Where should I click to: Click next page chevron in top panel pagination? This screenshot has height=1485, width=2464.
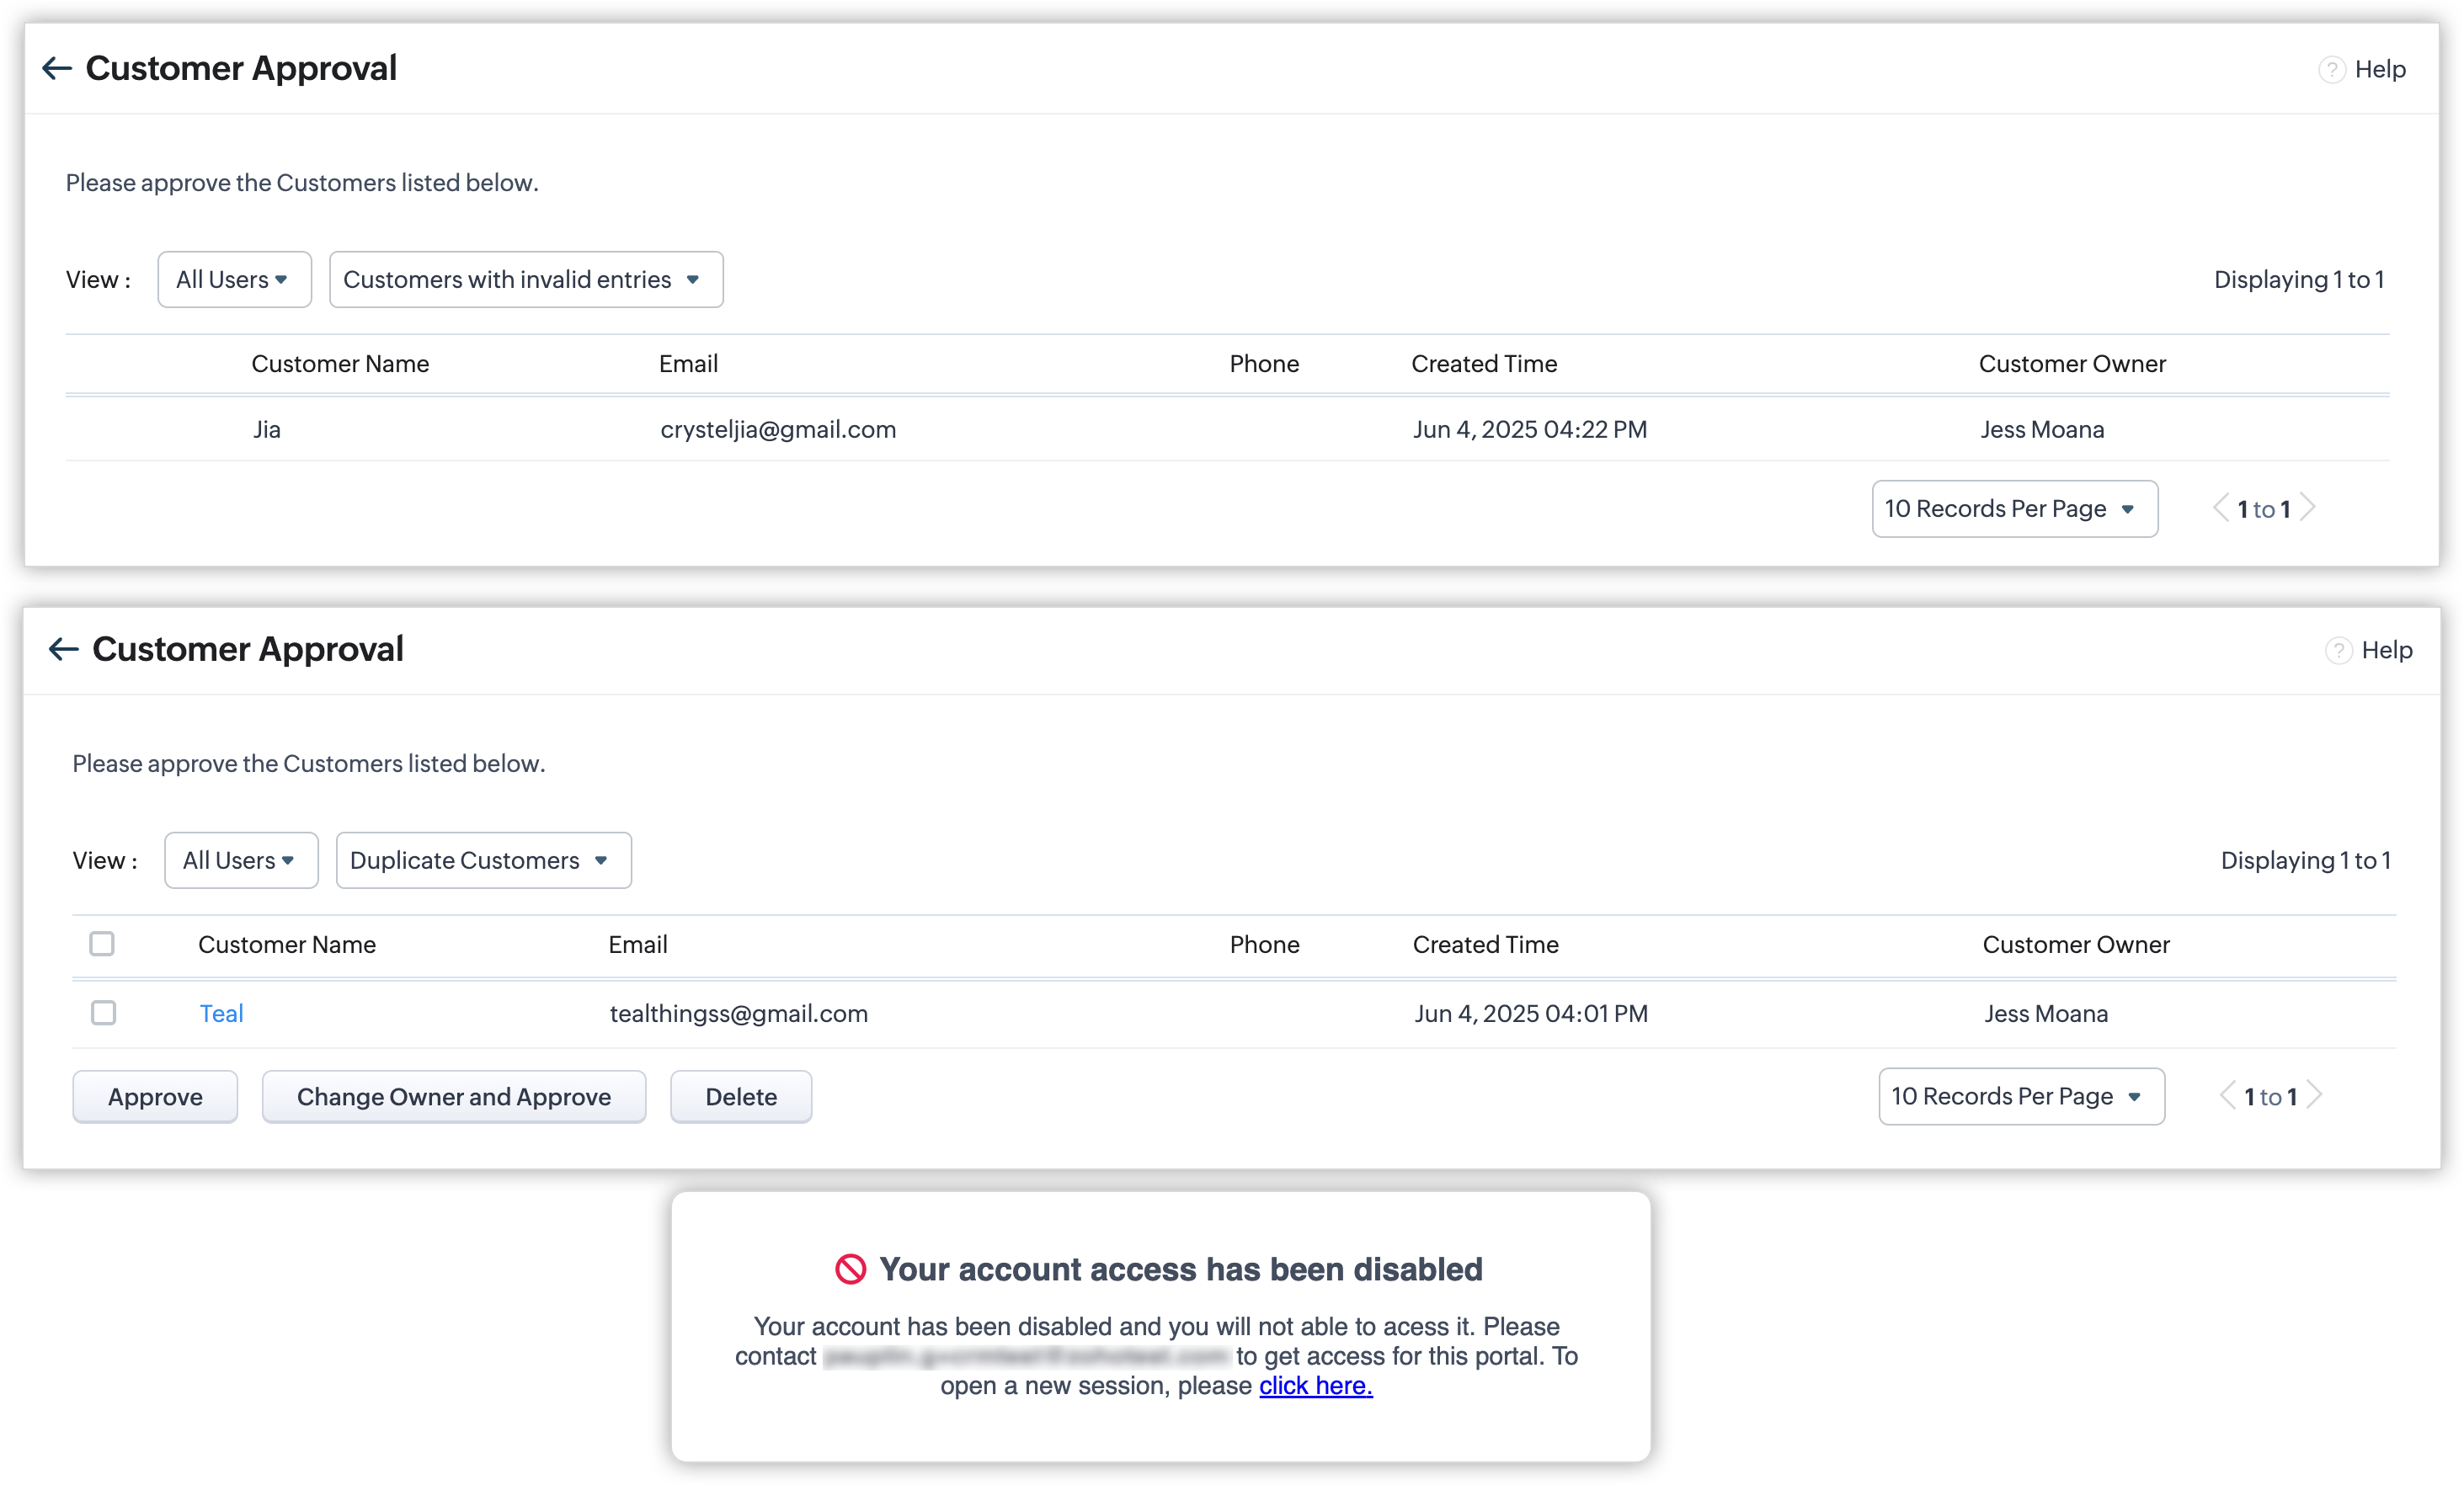2308,508
